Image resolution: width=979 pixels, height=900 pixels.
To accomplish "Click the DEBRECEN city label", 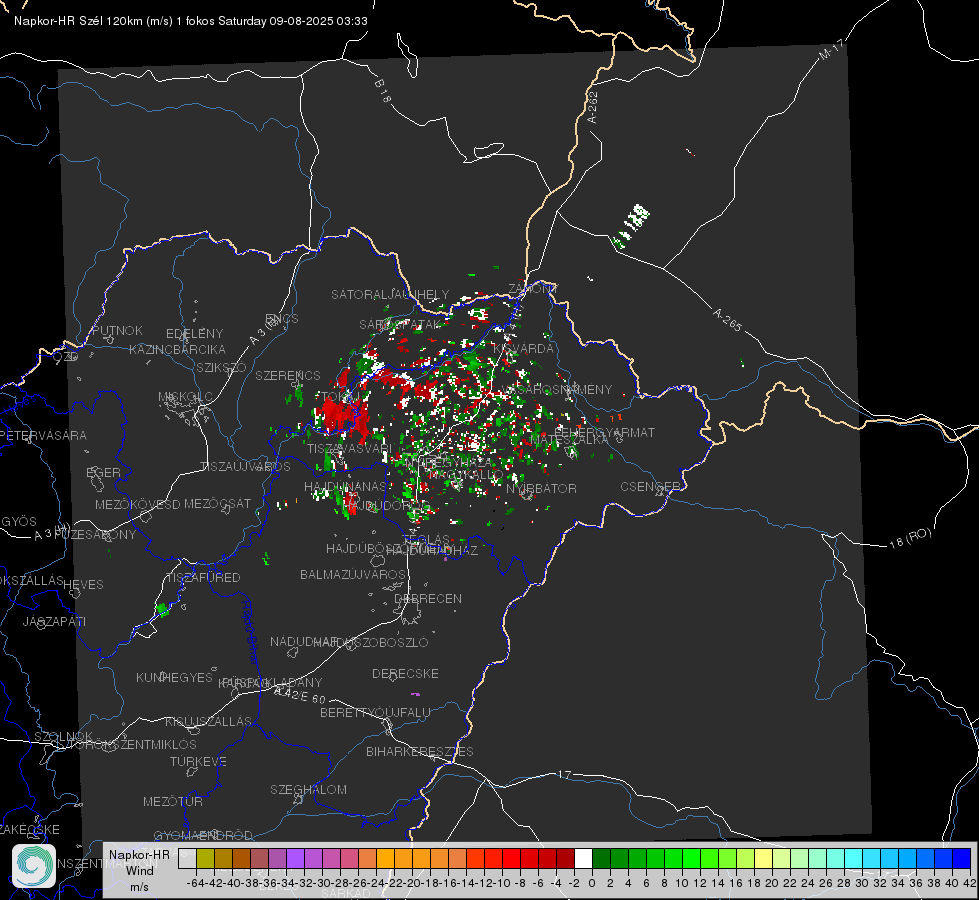I will [428, 598].
